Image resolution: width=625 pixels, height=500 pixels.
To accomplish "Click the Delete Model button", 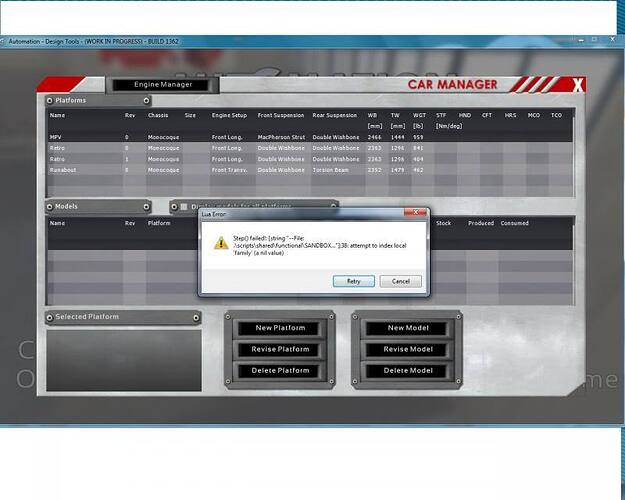I will [x=407, y=370].
